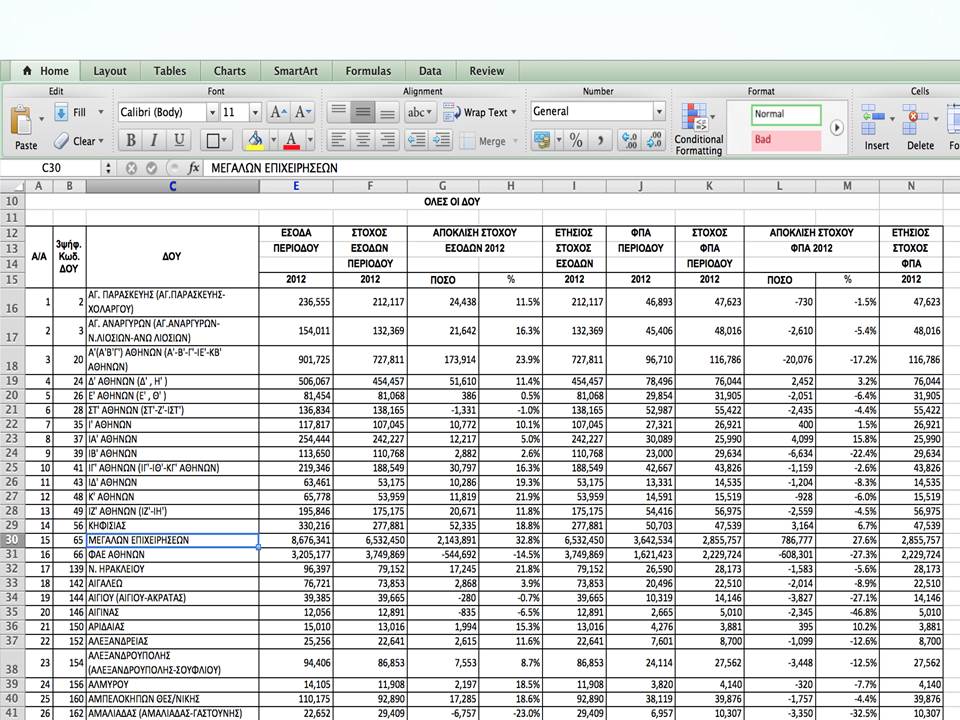
Task: Open the font name dropdown
Action: tap(212, 112)
